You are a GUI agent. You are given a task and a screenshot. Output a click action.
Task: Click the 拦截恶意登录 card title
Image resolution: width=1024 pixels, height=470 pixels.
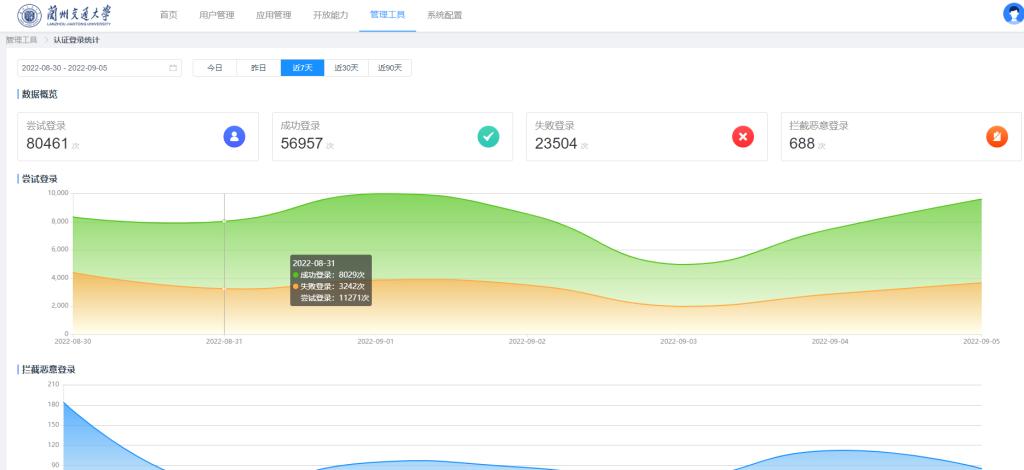(819, 126)
